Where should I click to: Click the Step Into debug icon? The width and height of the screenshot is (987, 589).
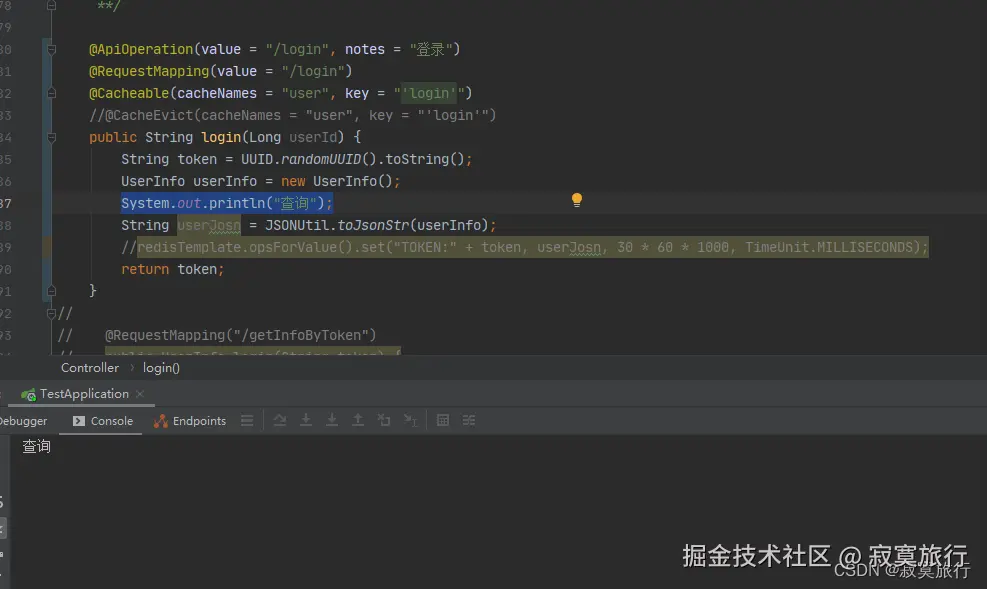306,420
